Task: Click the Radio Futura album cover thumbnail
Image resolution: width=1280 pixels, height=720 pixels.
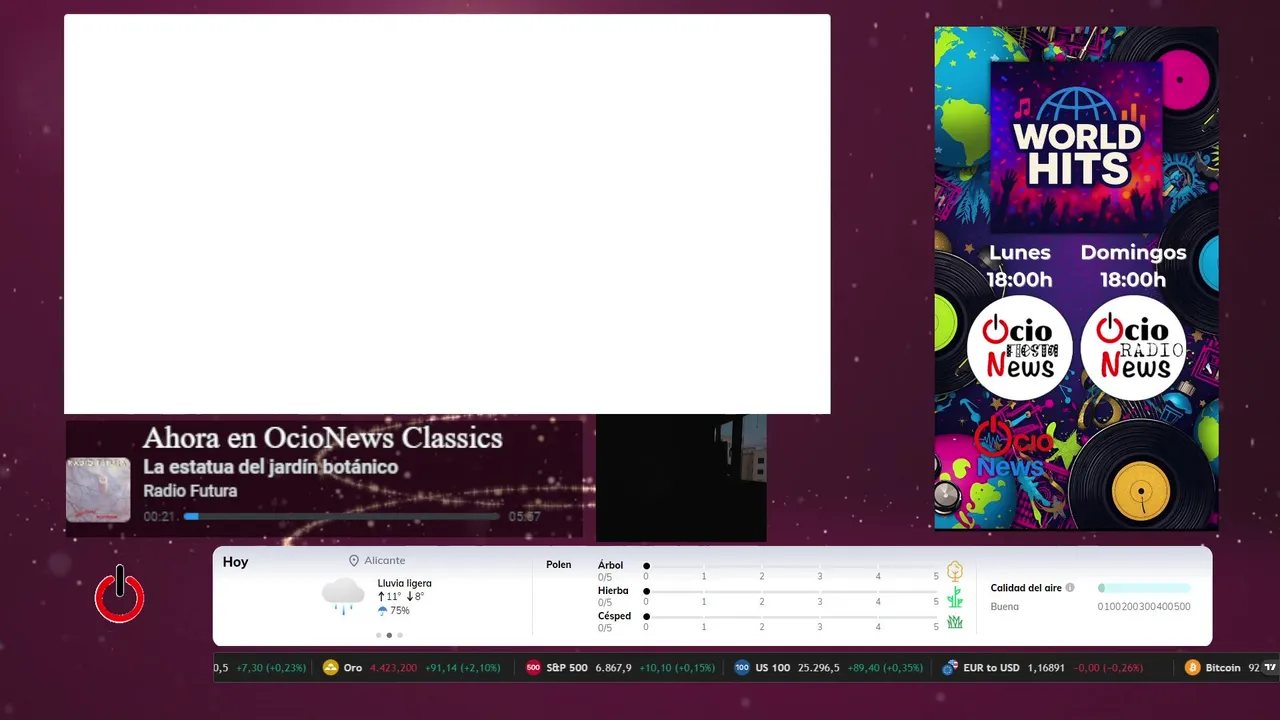Action: tap(98, 490)
